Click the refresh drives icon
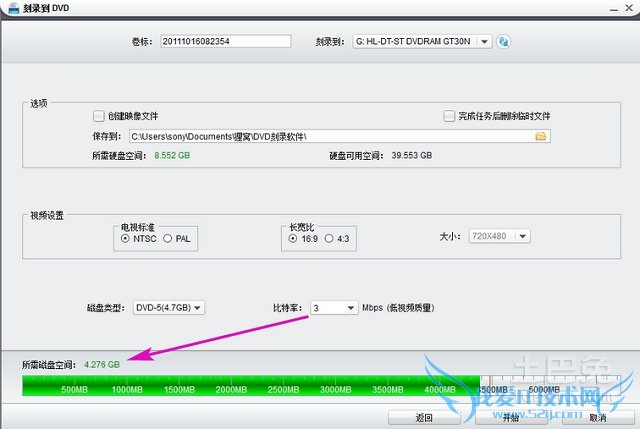This screenshot has width=640, height=429. point(503,42)
